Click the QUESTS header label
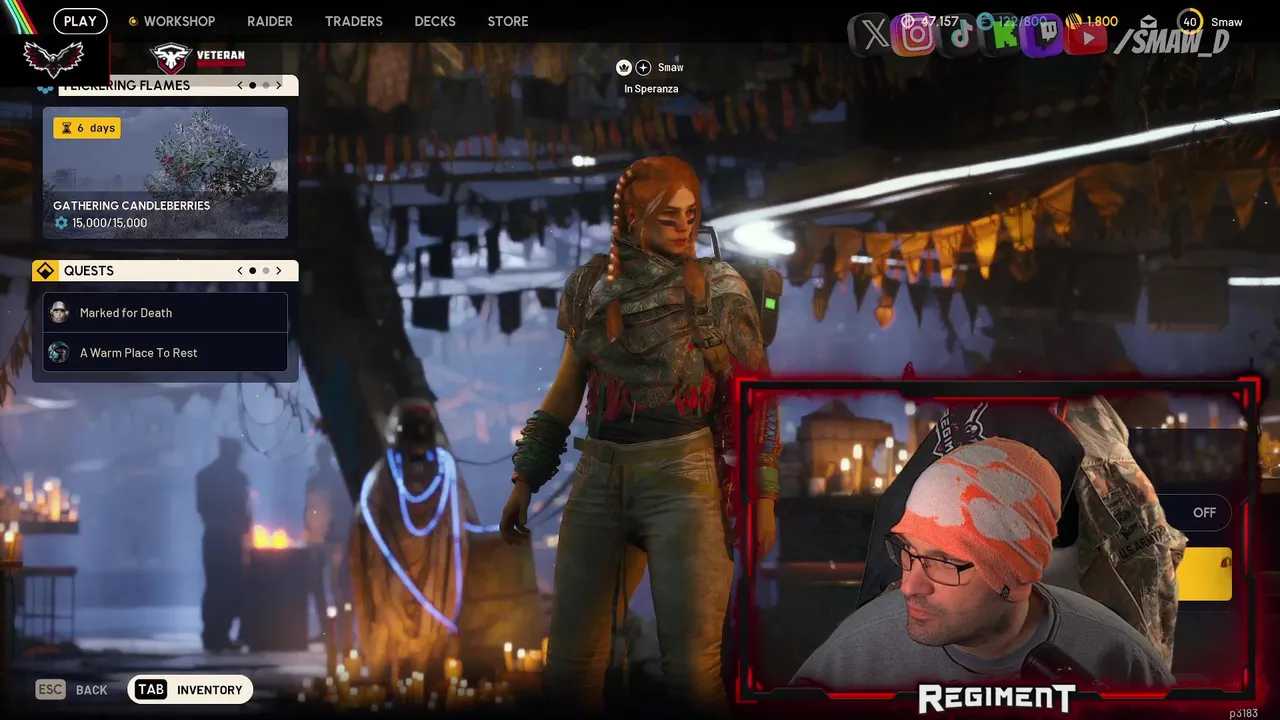1280x720 pixels. pyautogui.click(x=89, y=271)
